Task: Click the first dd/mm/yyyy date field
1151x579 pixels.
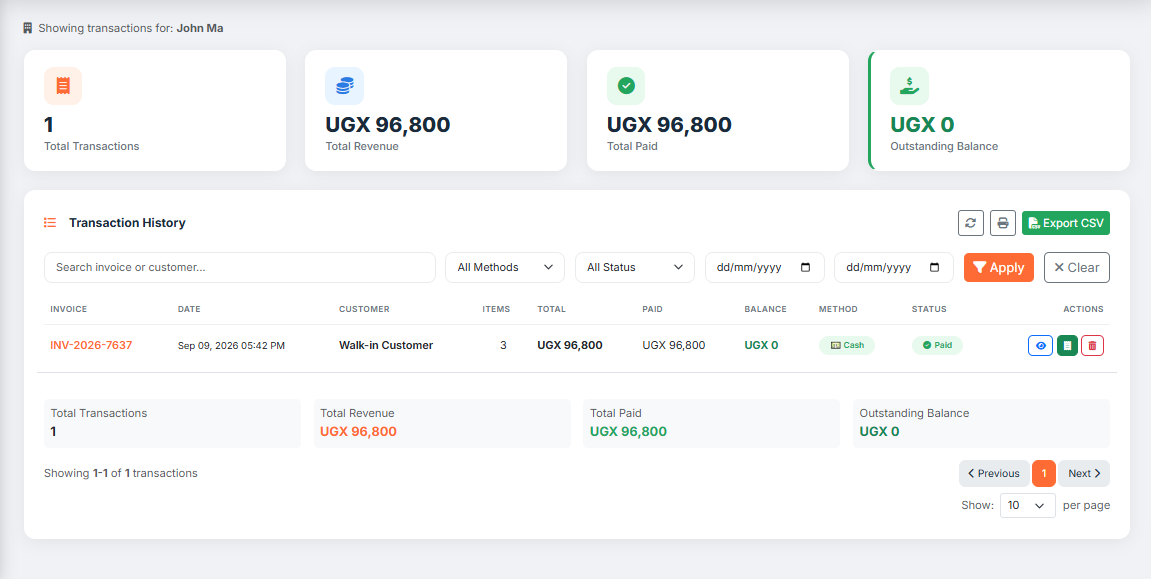Action: 765,268
